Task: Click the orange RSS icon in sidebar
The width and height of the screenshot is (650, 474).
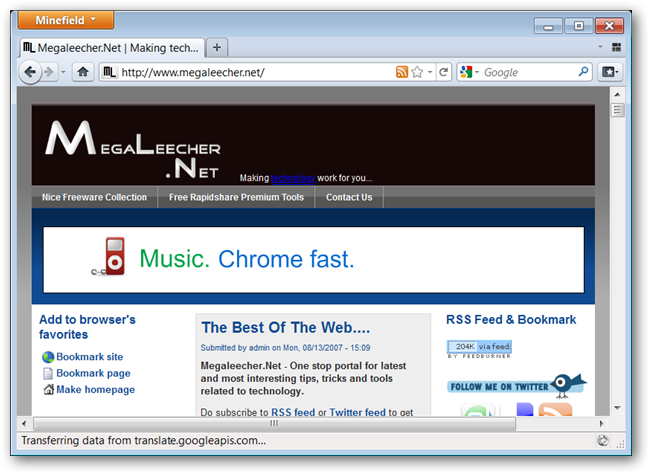Action: pyautogui.click(x=555, y=409)
